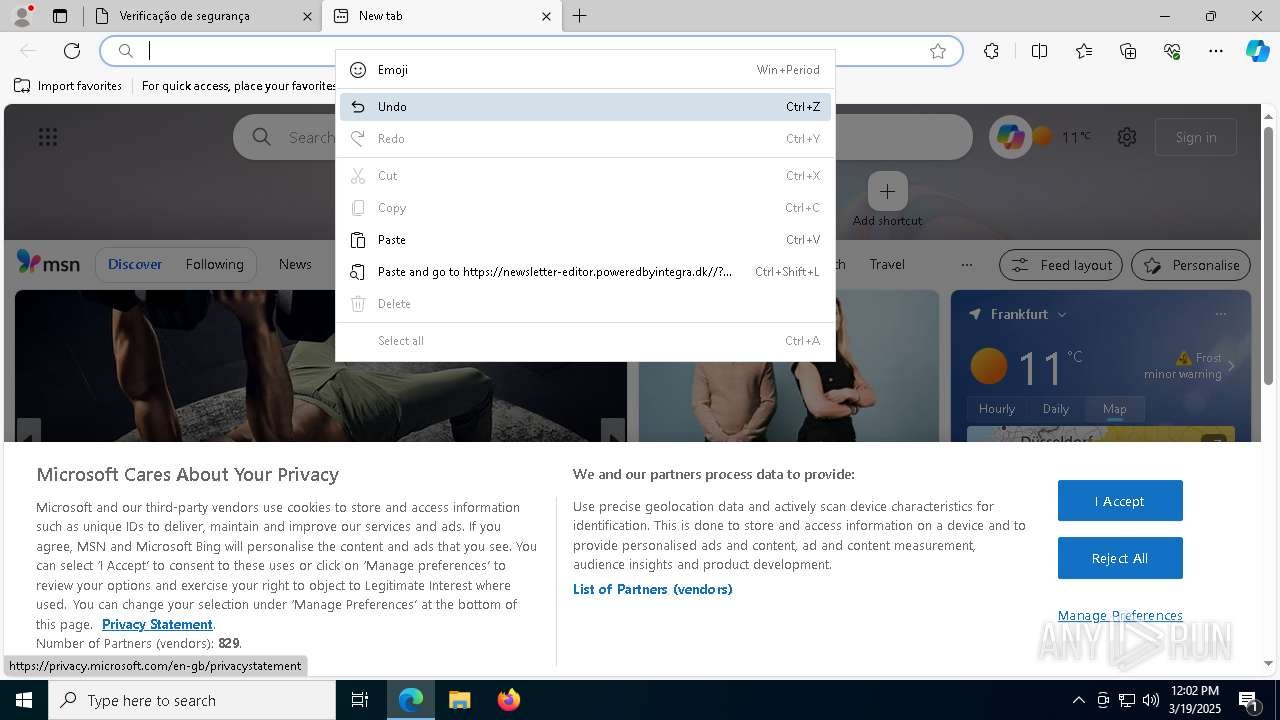Add this page to favorites star
1280x720 pixels.
(938, 51)
